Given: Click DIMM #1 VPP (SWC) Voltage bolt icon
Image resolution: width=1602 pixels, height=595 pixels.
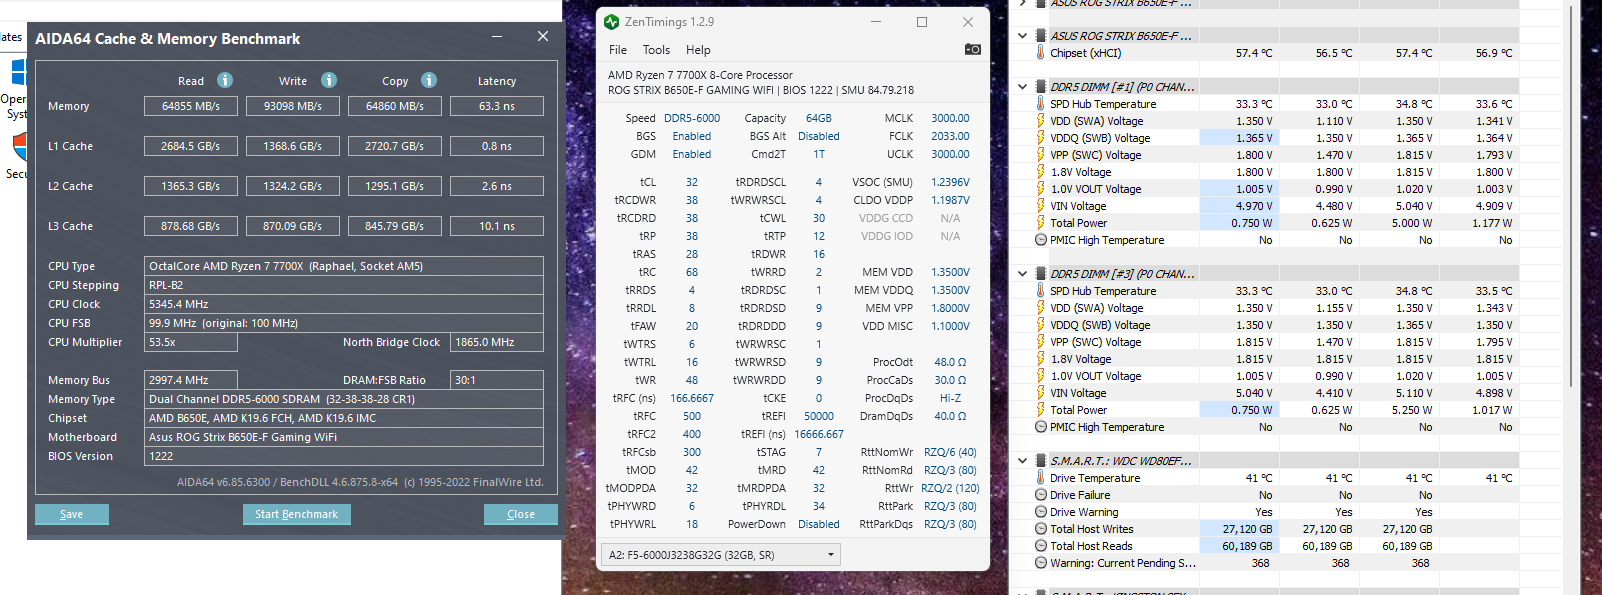Looking at the screenshot, I should (x=1040, y=155).
